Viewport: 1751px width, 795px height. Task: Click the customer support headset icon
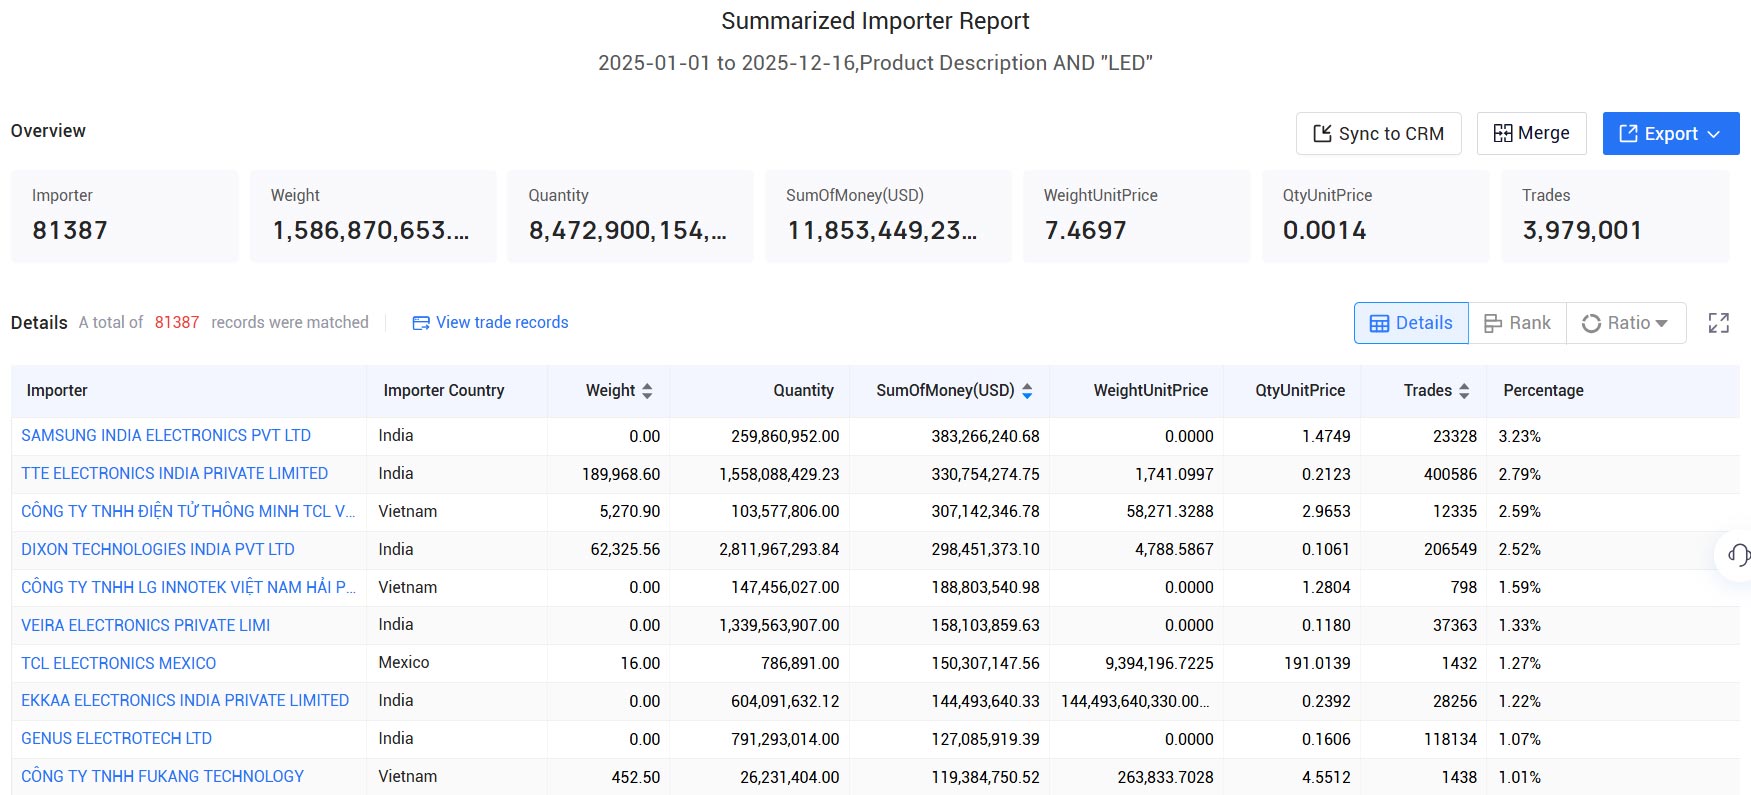point(1739,555)
